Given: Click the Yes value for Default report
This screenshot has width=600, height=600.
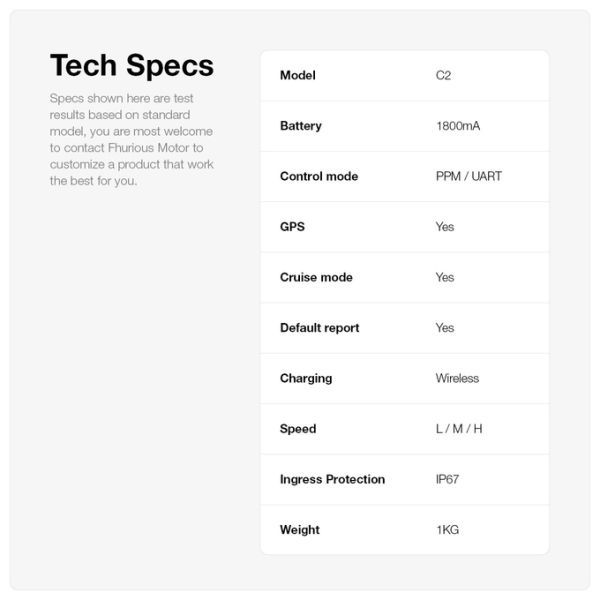Looking at the screenshot, I should point(445,327).
